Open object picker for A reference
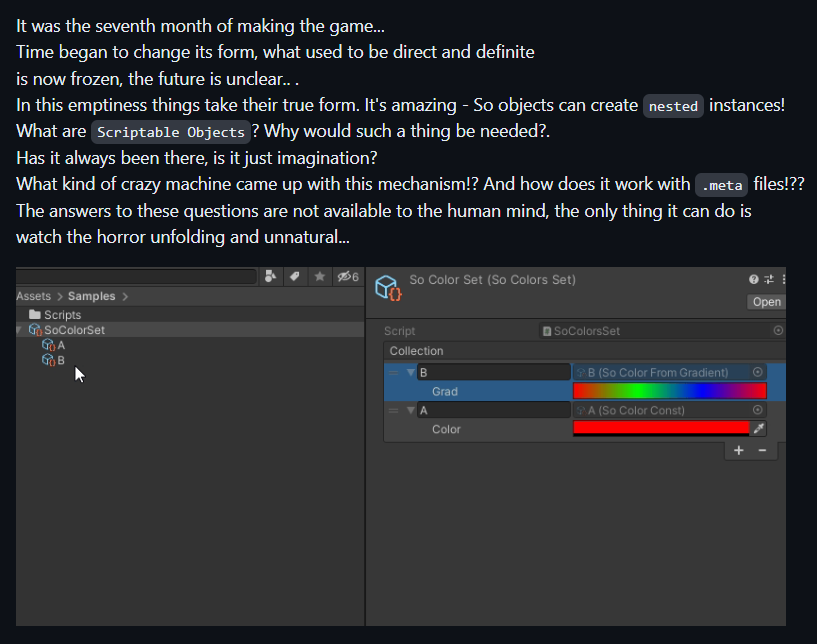 pos(758,410)
